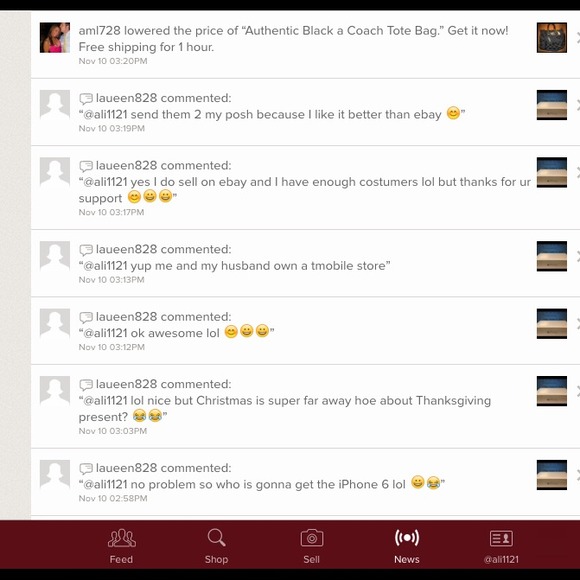This screenshot has width=580, height=580.
Task: Open the Coach Tote Bag listing thumbnail
Action: pyautogui.click(x=552, y=37)
